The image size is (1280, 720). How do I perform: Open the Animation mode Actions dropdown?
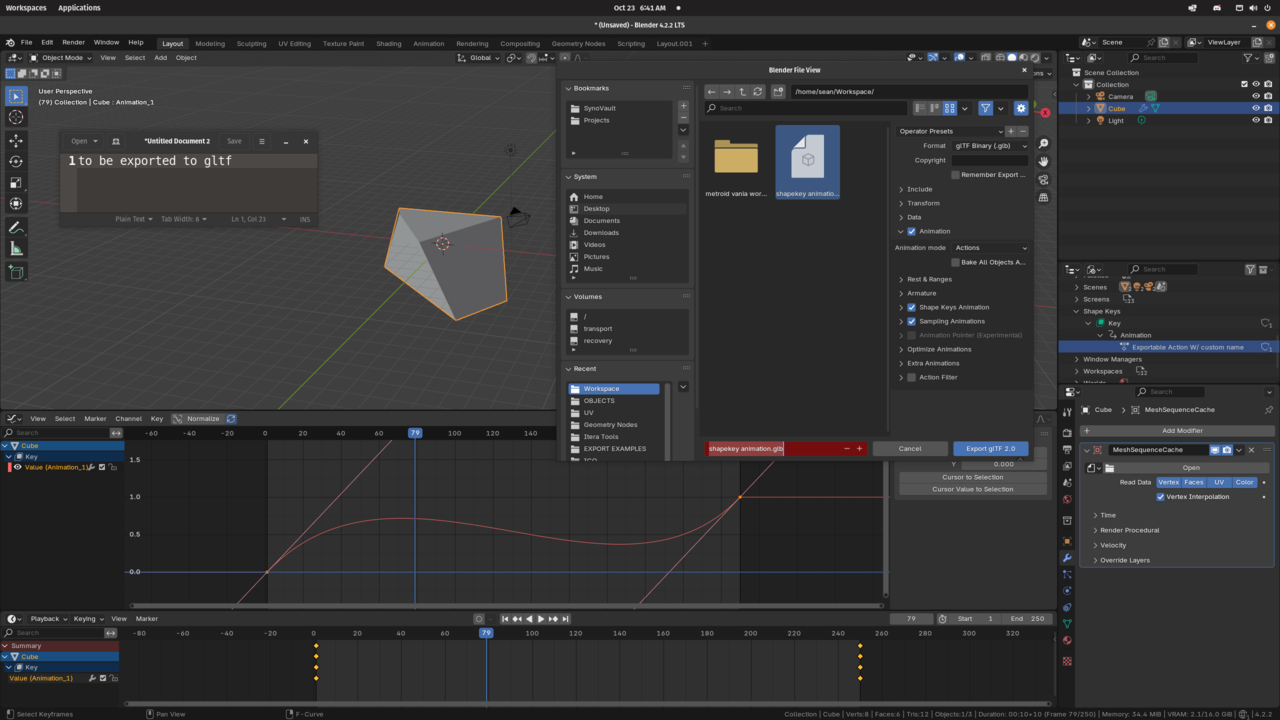click(989, 248)
